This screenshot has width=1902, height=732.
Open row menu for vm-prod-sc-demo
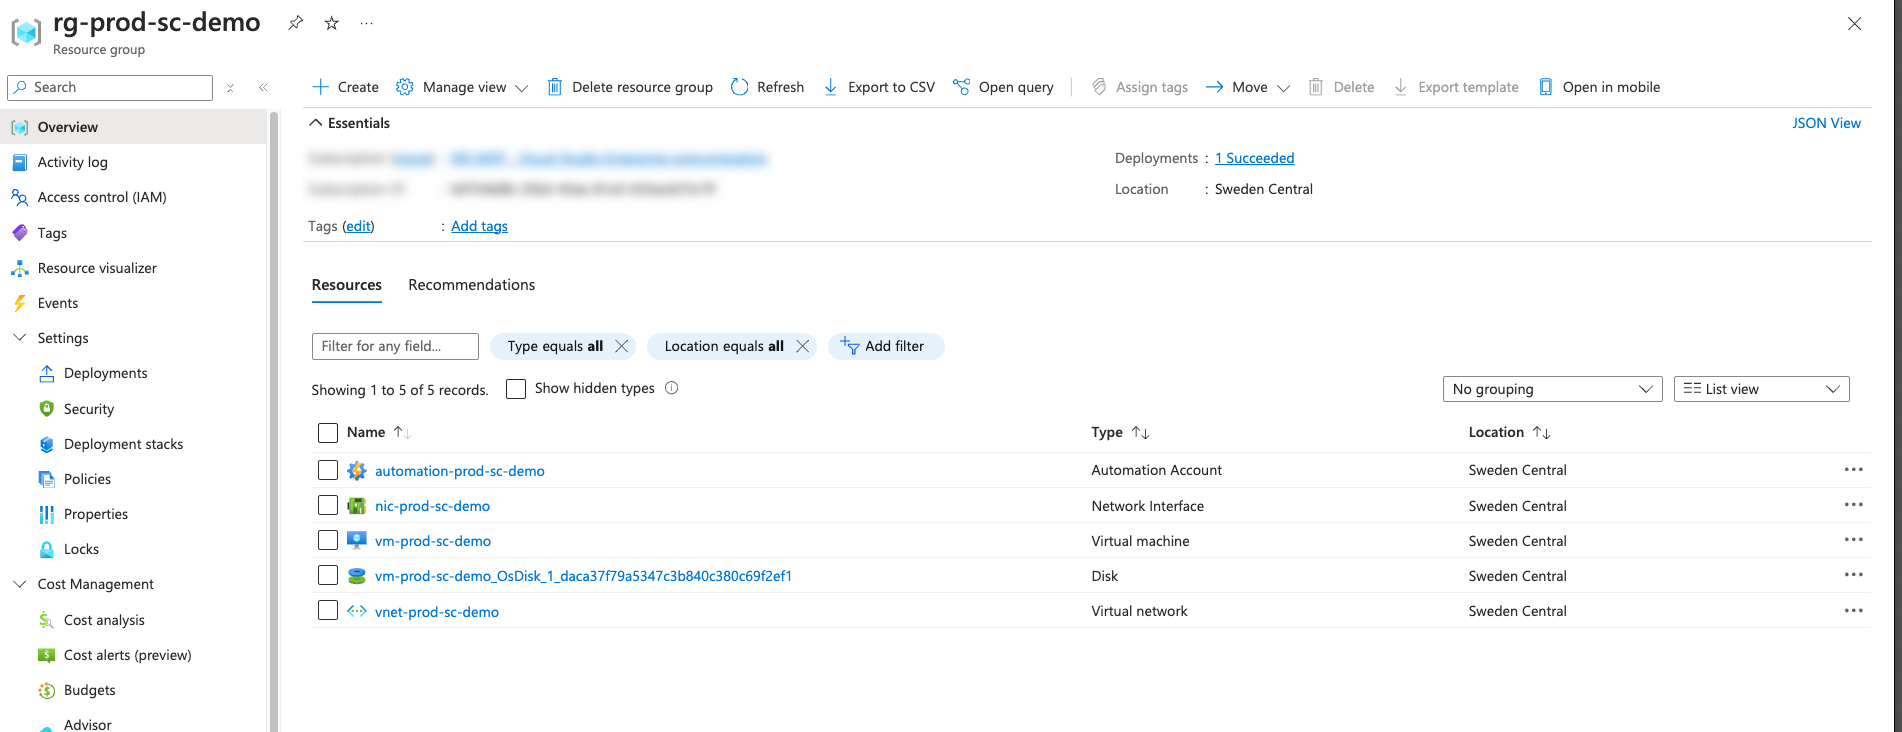(1853, 539)
